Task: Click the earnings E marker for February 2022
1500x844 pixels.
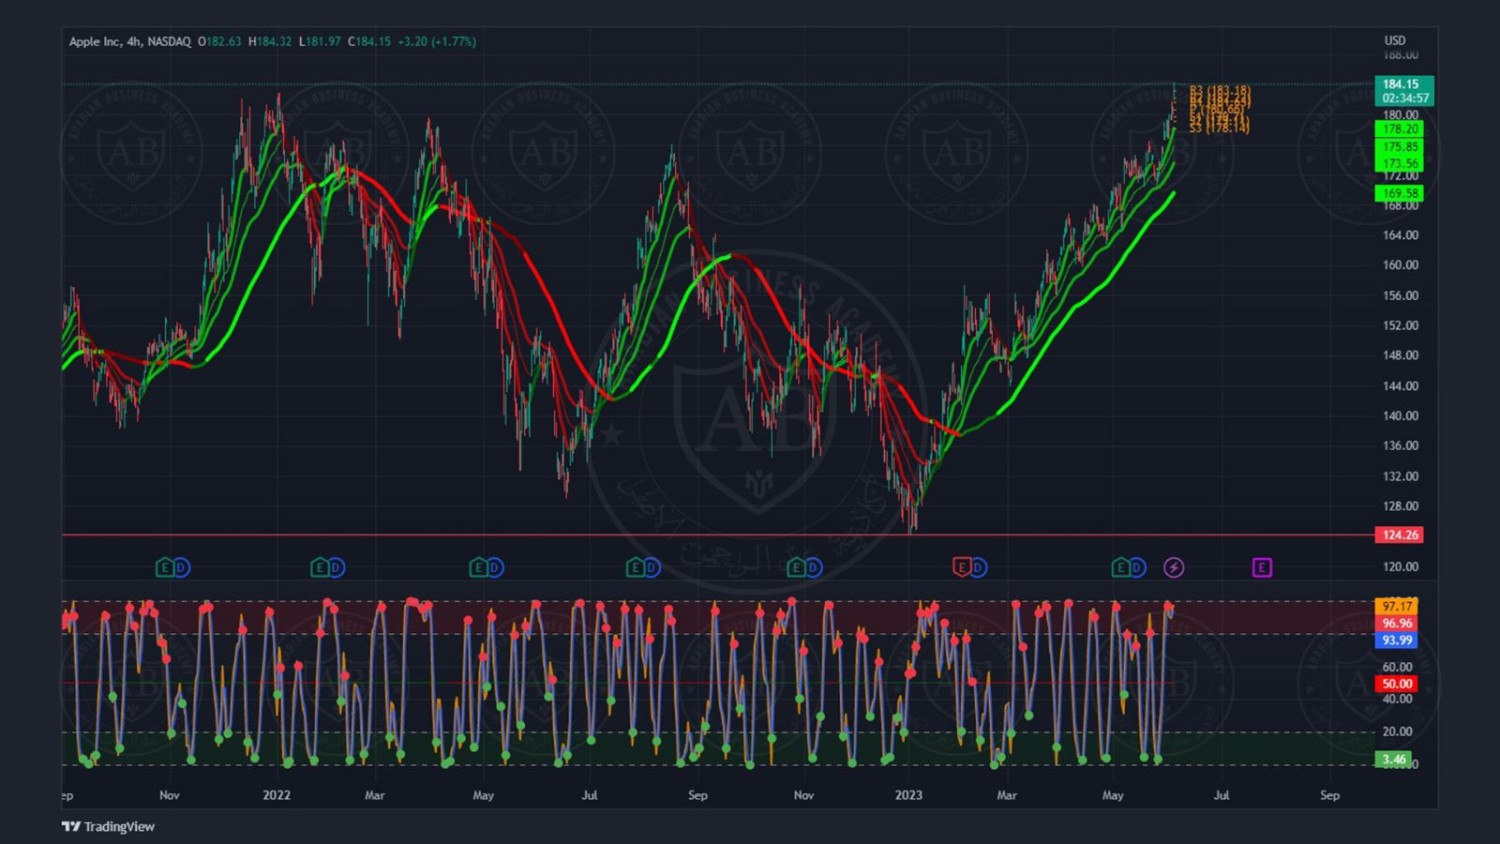Action: tap(320, 568)
